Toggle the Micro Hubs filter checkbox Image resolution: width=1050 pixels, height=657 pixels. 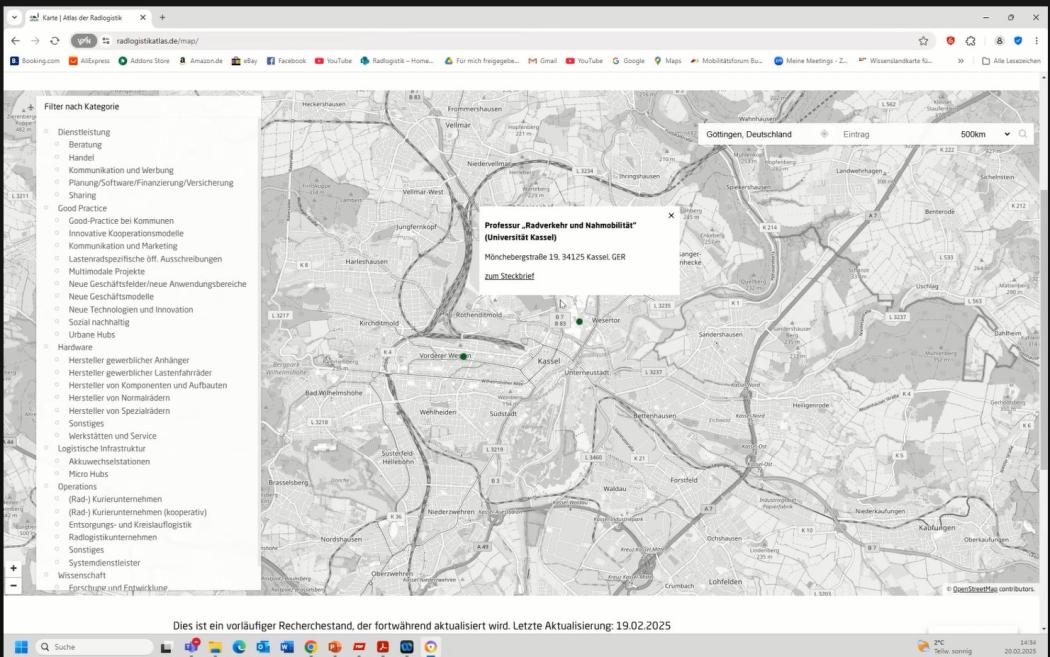(x=57, y=473)
